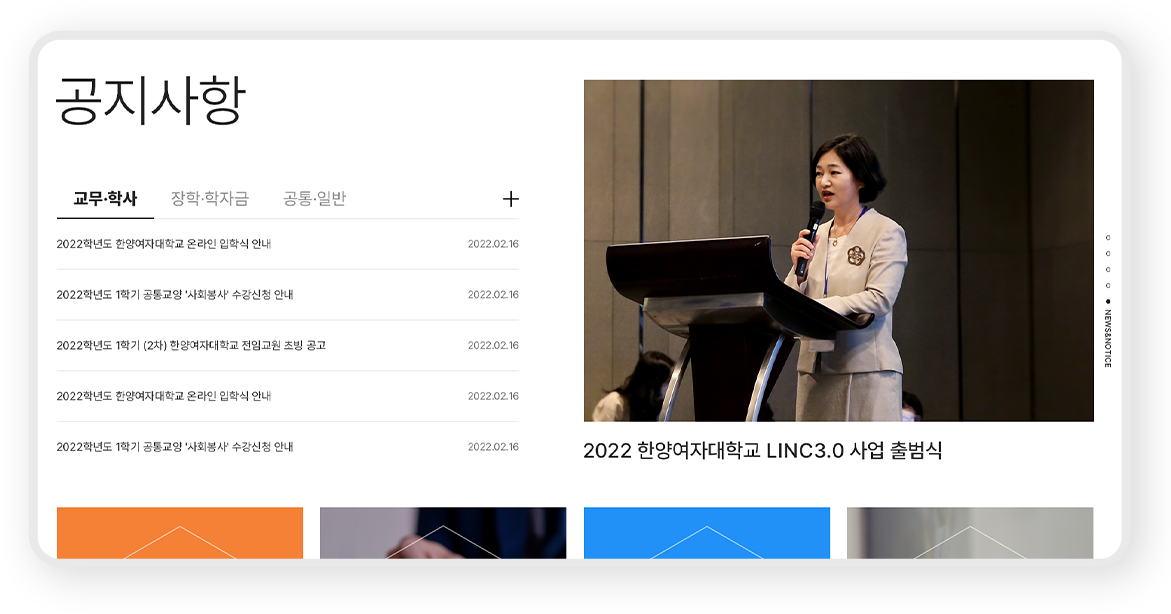Image resolution: width=1171 pixels, height=614 pixels.
Task: Select the indicator dot just before NEWS&NOTICE
Action: (x=1108, y=285)
